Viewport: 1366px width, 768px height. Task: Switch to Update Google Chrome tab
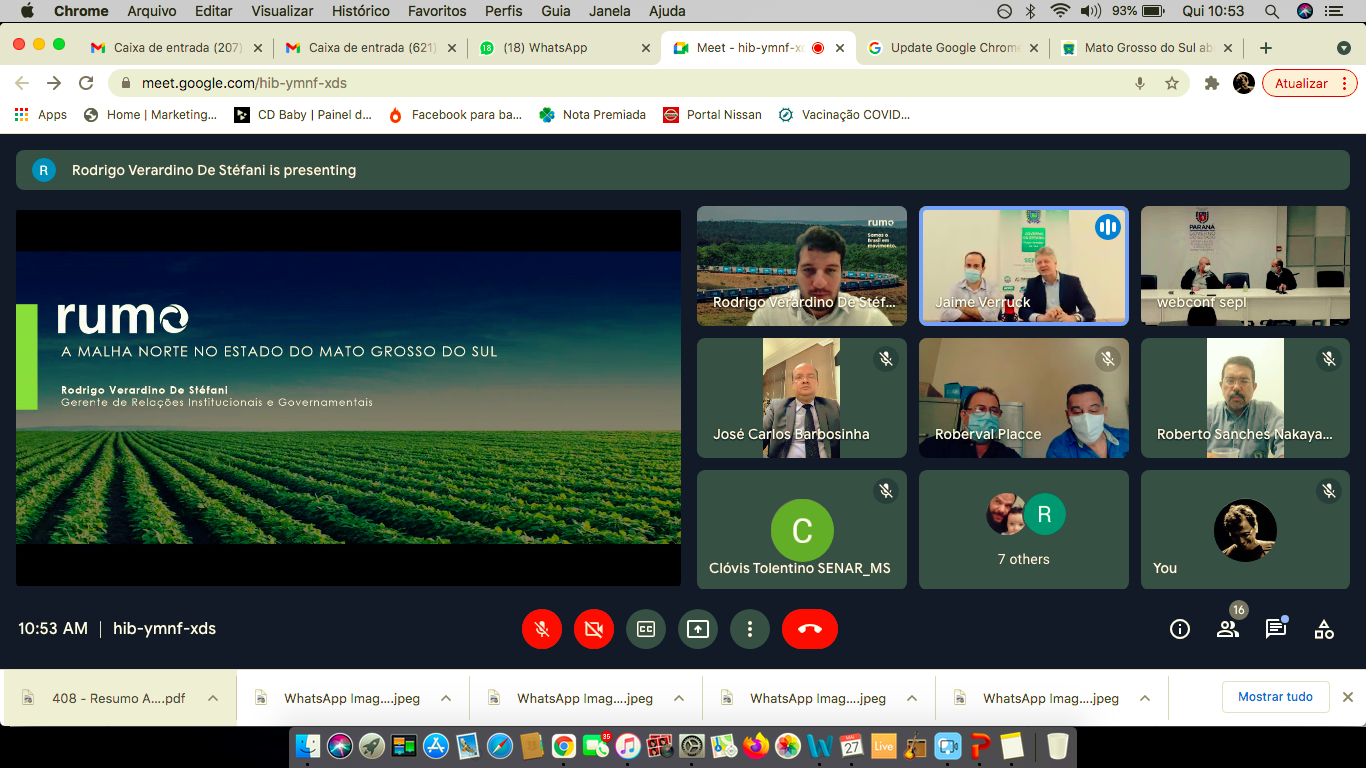(954, 47)
